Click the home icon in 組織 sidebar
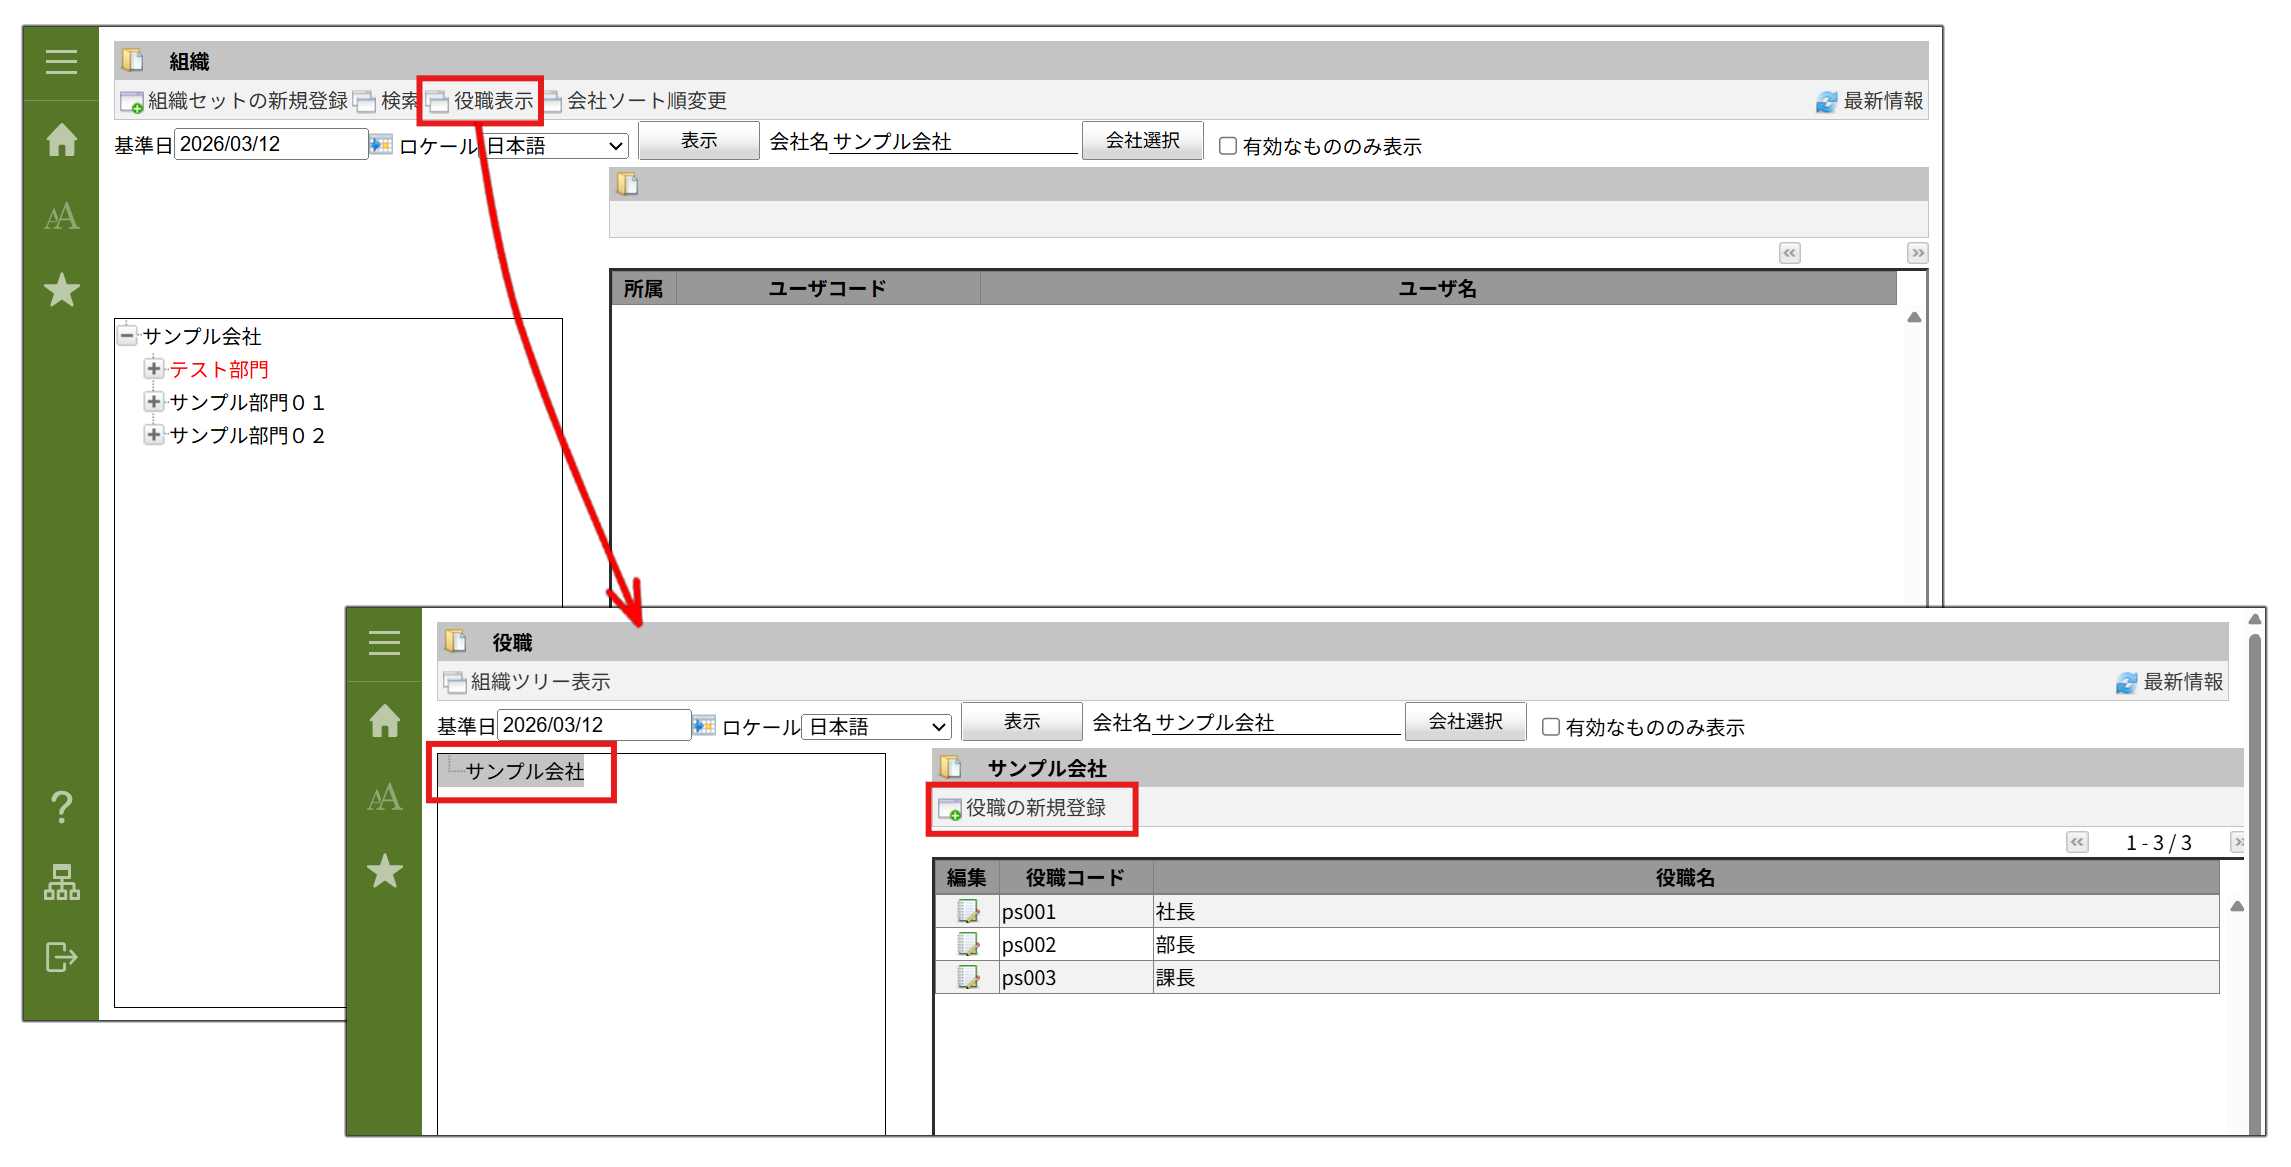The image size is (2291, 1167). (x=61, y=140)
